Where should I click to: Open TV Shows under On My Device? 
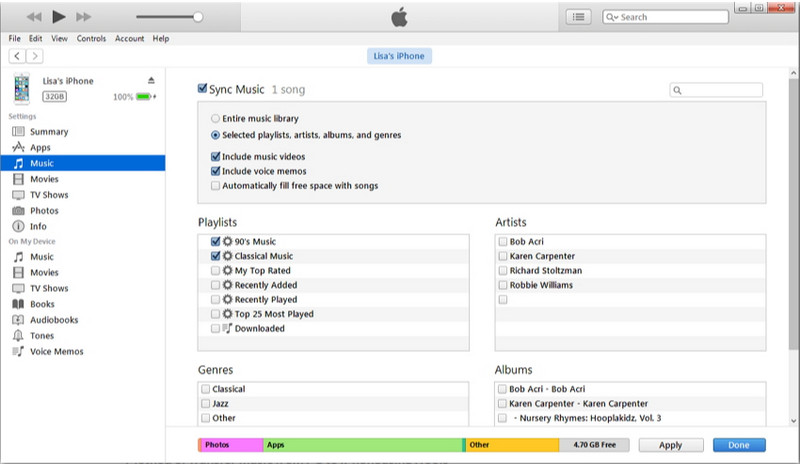click(83, 288)
